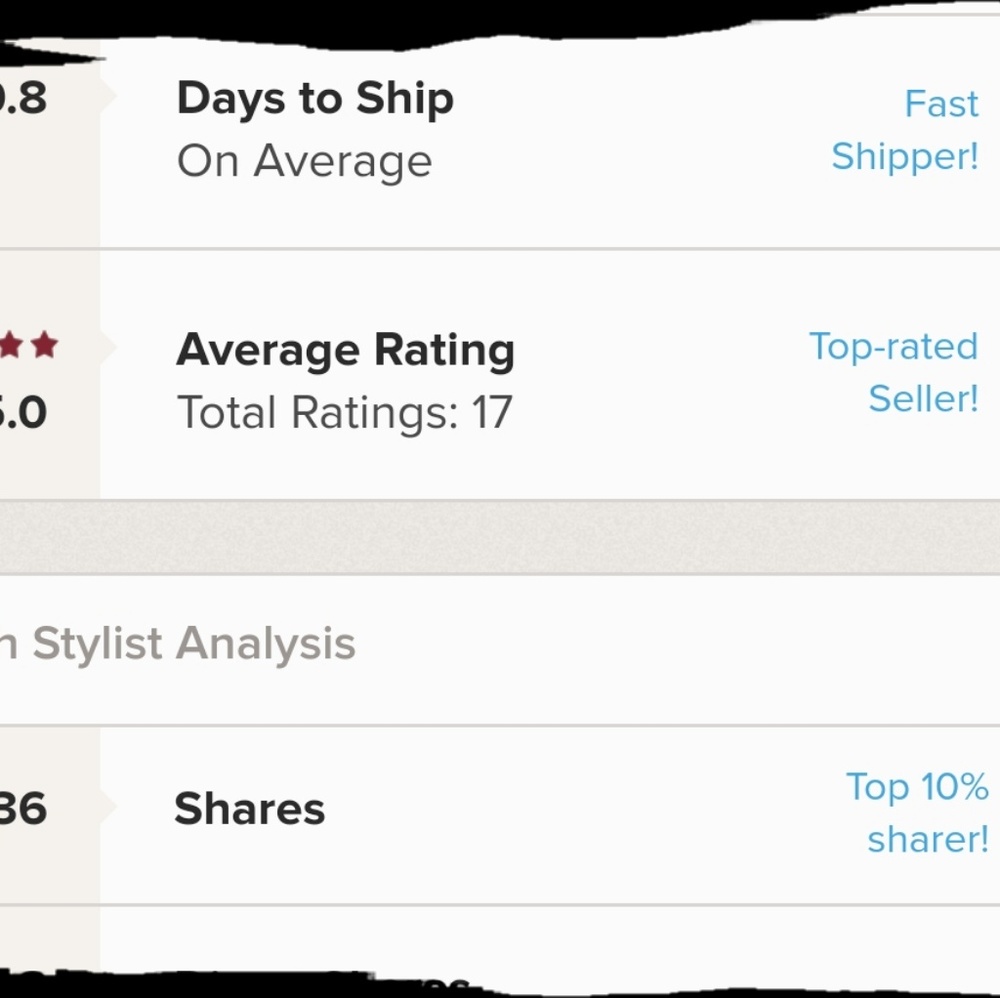This screenshot has width=1000, height=998.
Task: Open the Top-rated Seller! link
Action: pyautogui.click(x=893, y=372)
